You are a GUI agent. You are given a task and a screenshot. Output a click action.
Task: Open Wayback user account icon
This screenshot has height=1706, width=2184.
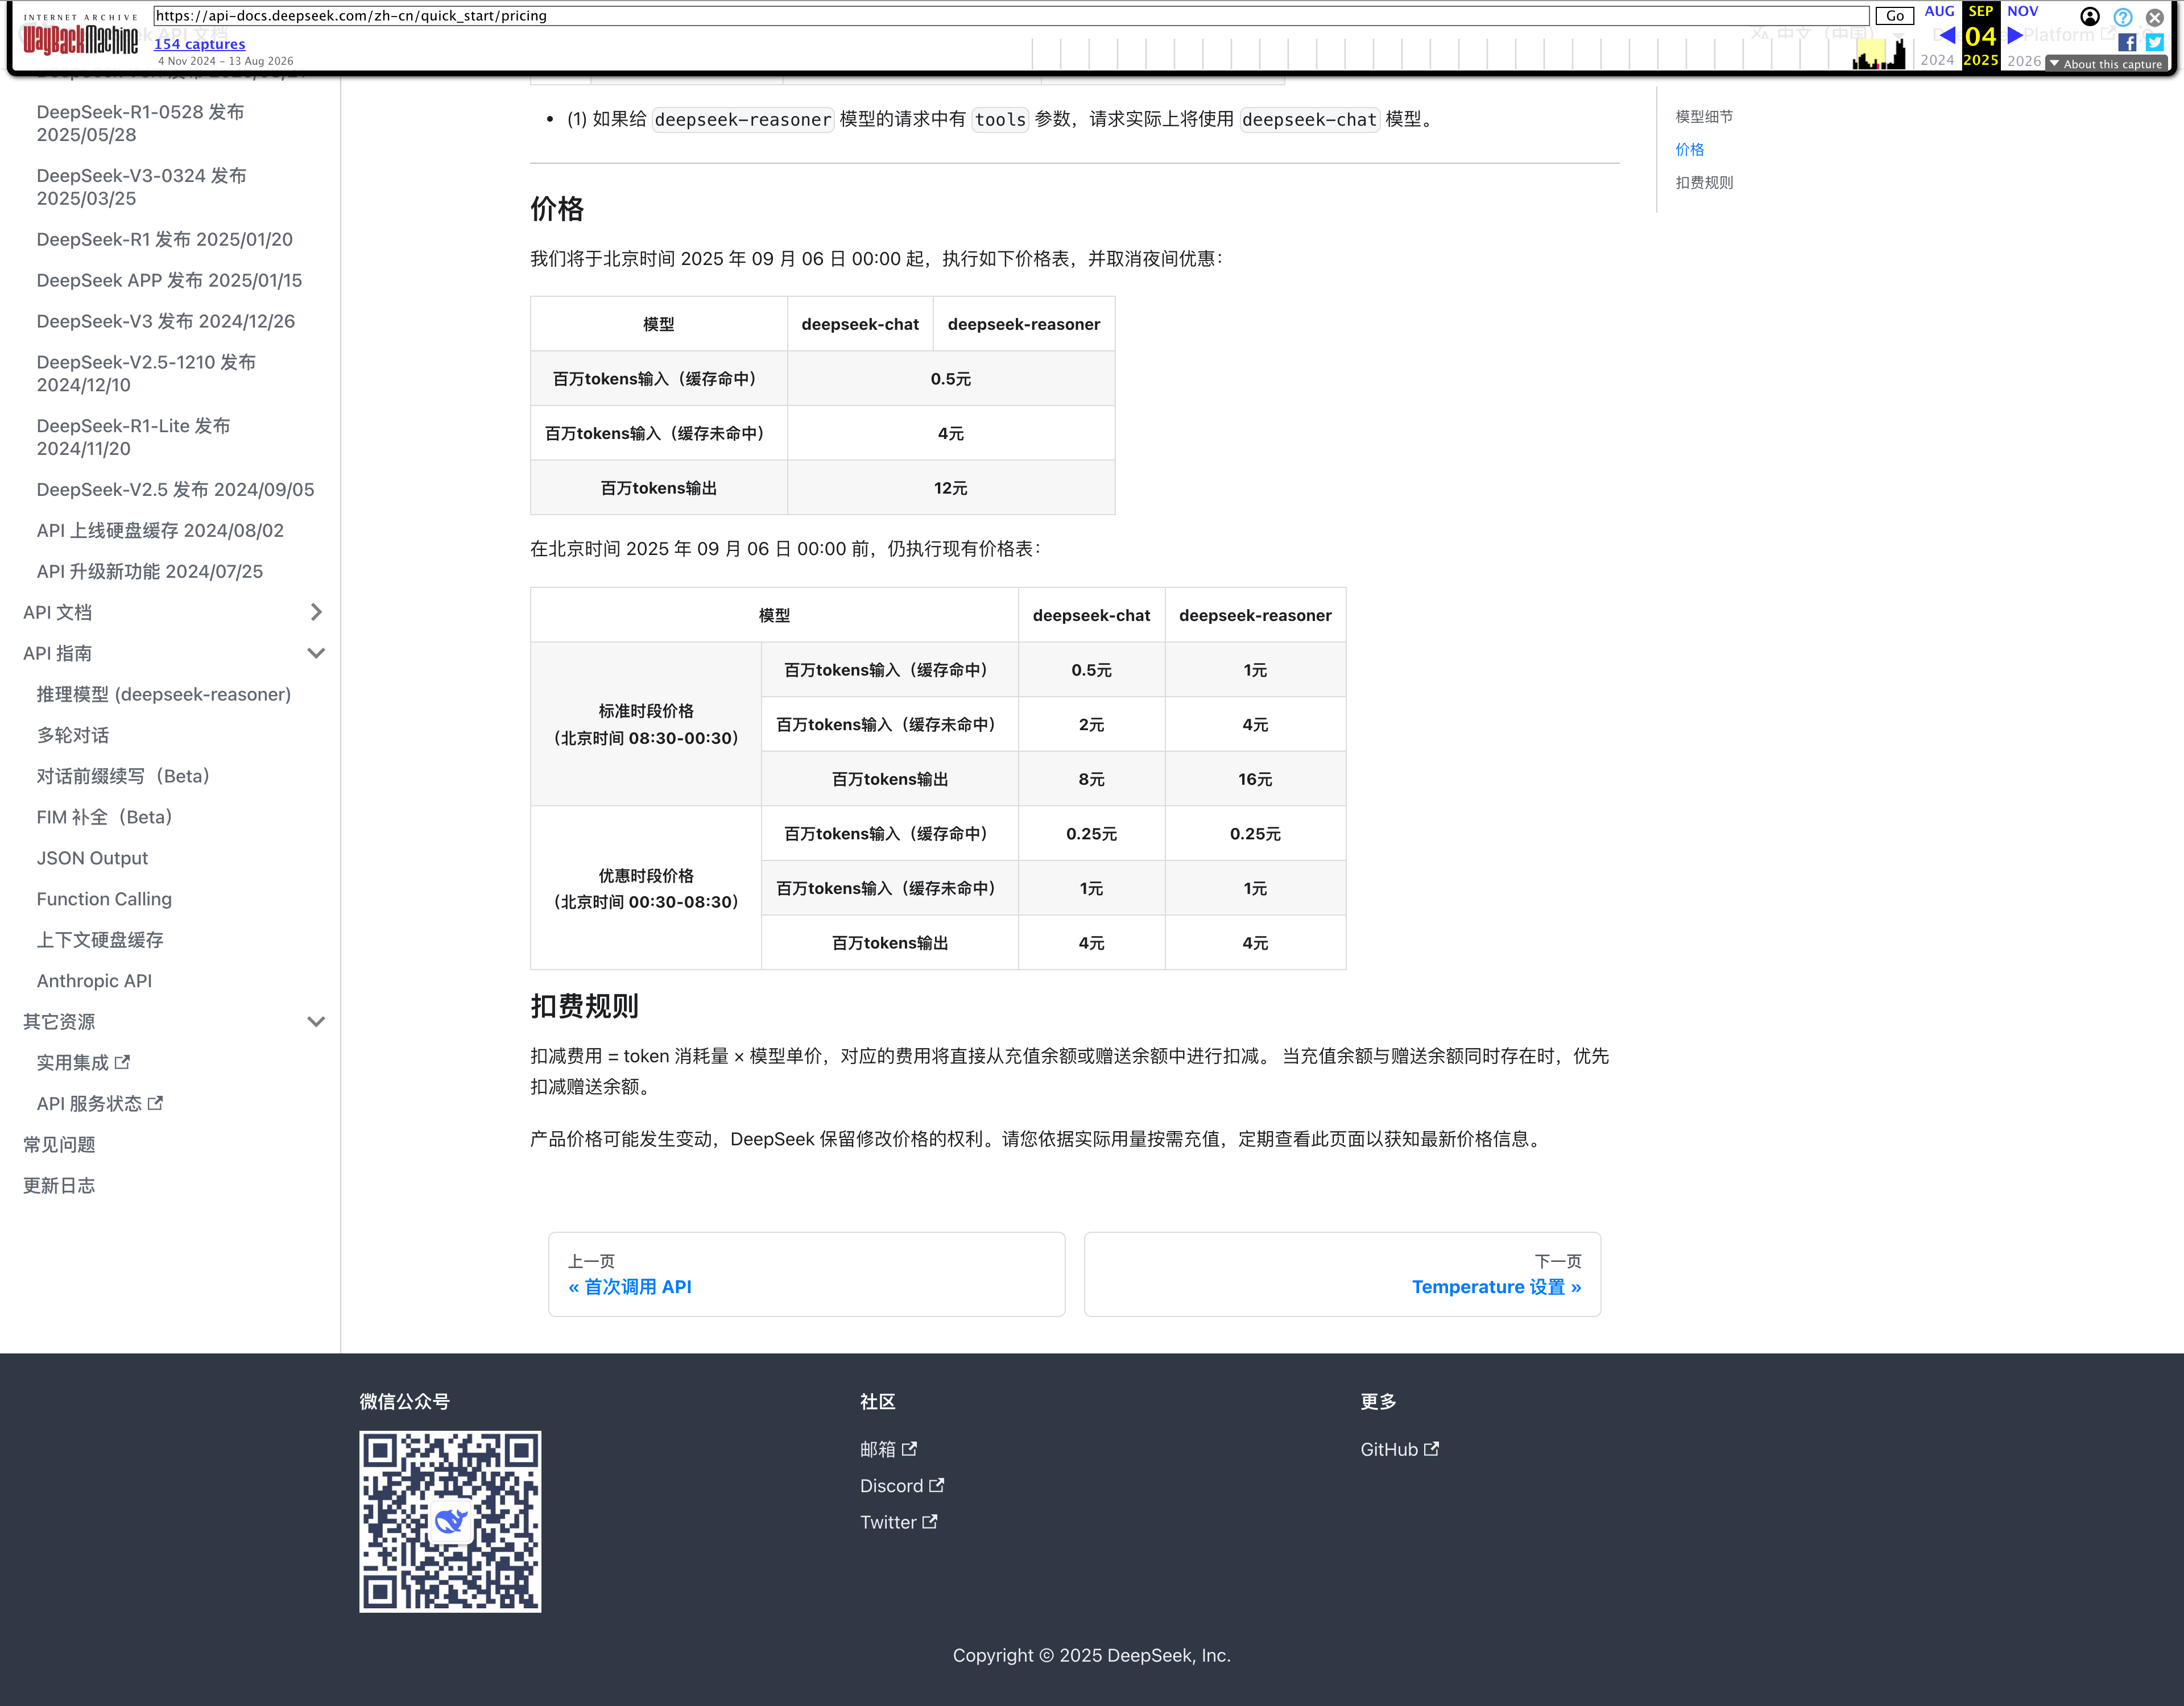(x=2090, y=16)
